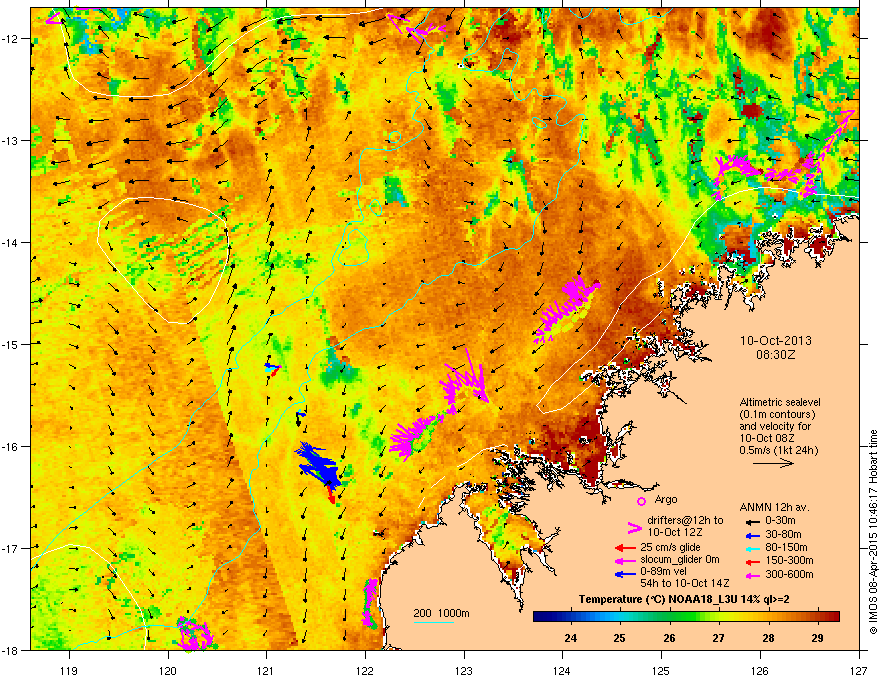Click the 121 longitude axis label
Viewport: 880px width, 680px height.
point(266,670)
